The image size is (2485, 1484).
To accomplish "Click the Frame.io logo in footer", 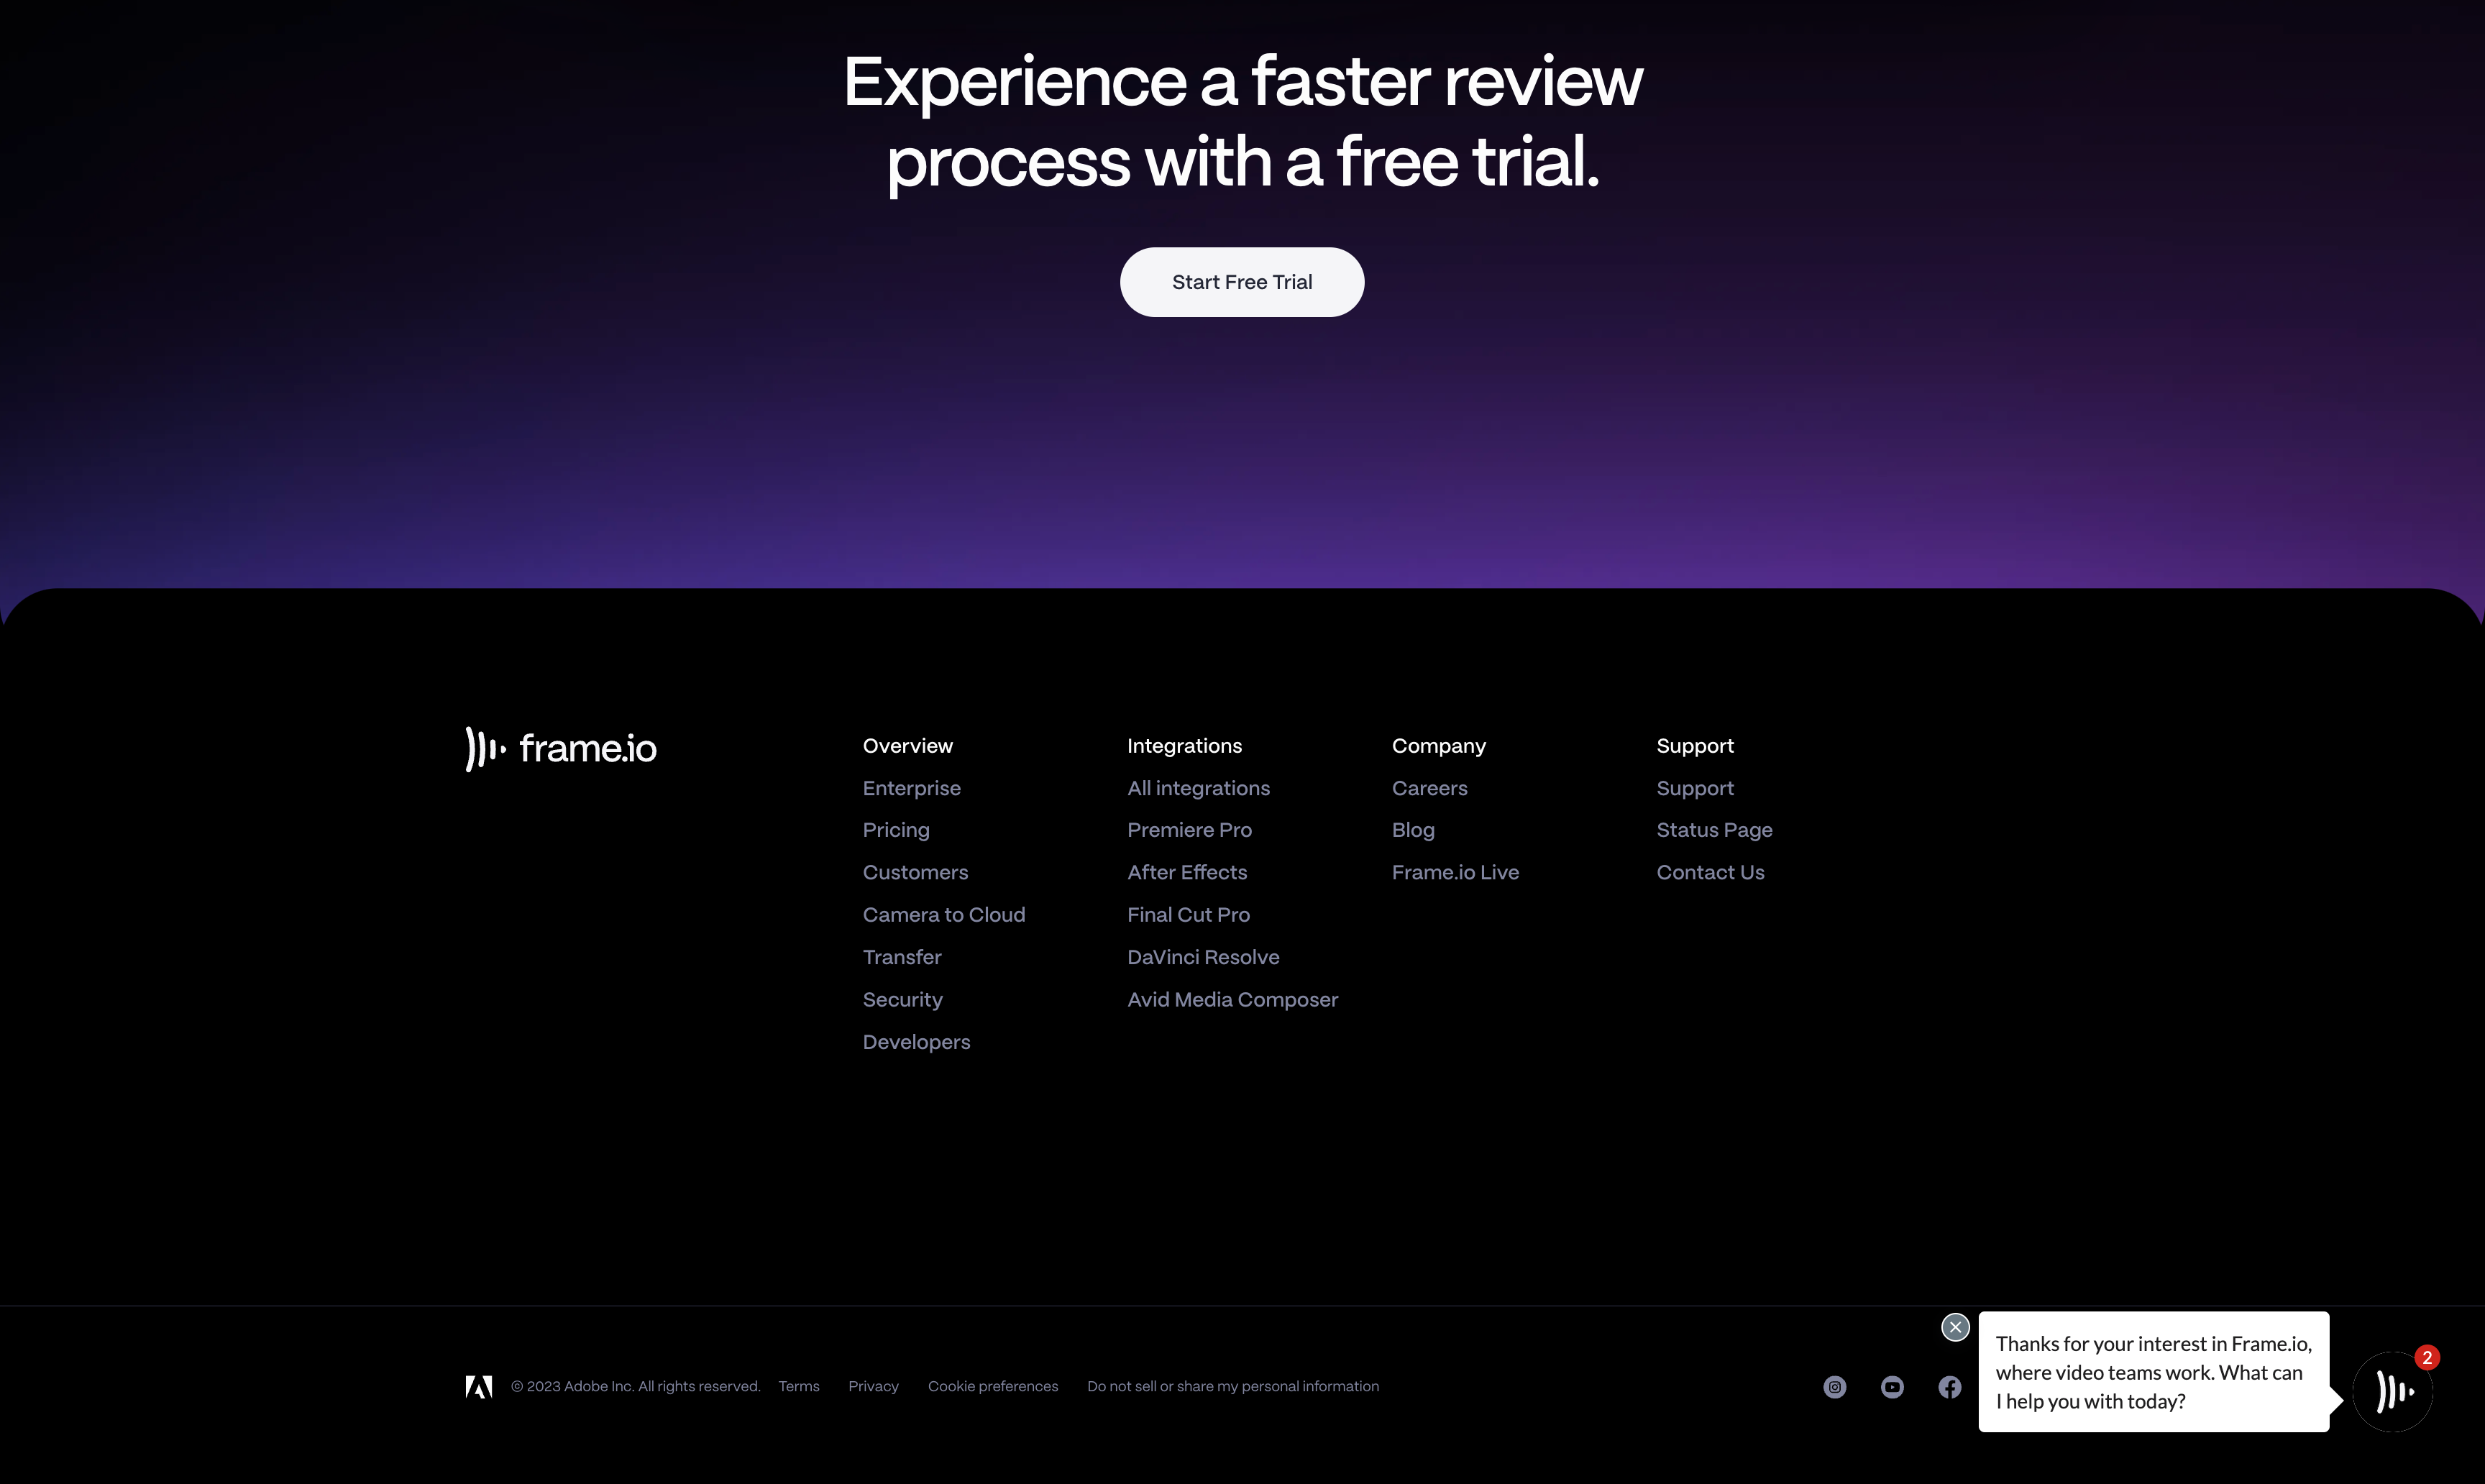I will (x=561, y=749).
